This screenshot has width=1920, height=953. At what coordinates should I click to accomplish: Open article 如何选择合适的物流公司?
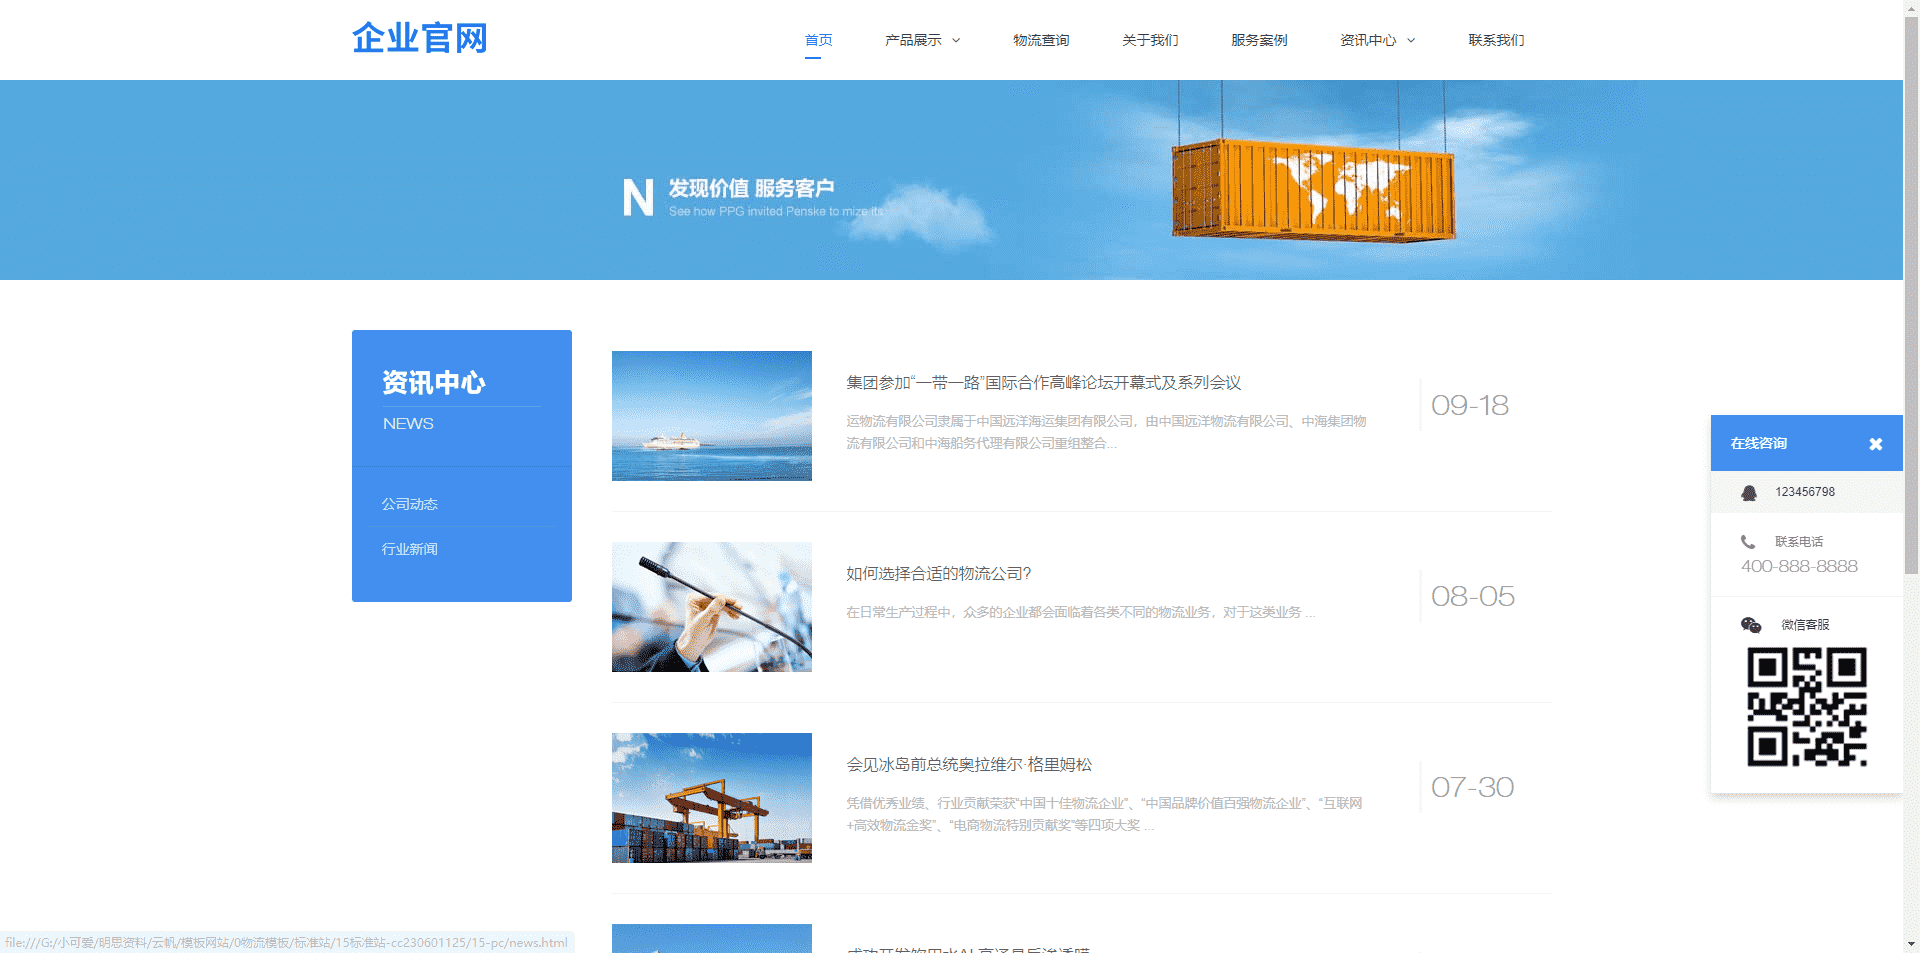939,574
